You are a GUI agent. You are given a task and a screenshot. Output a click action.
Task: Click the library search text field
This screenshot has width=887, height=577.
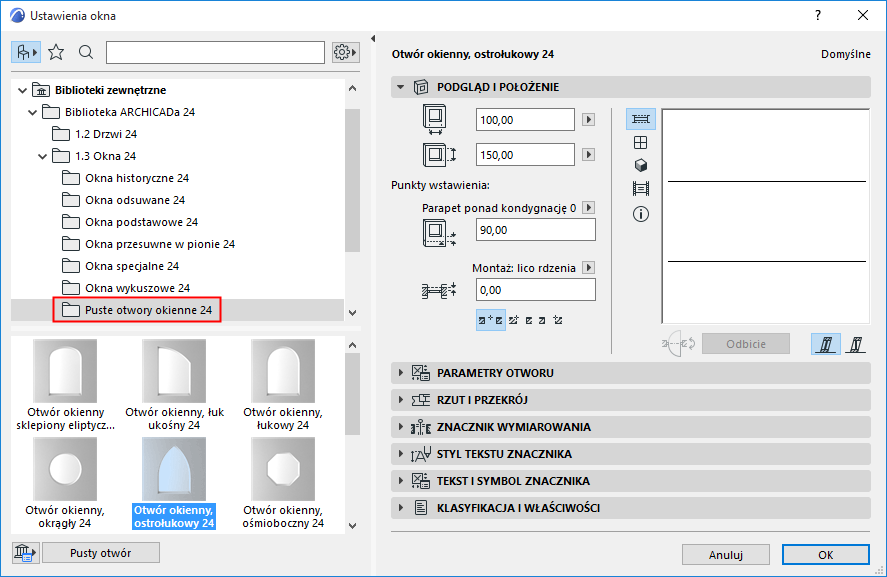coord(215,53)
